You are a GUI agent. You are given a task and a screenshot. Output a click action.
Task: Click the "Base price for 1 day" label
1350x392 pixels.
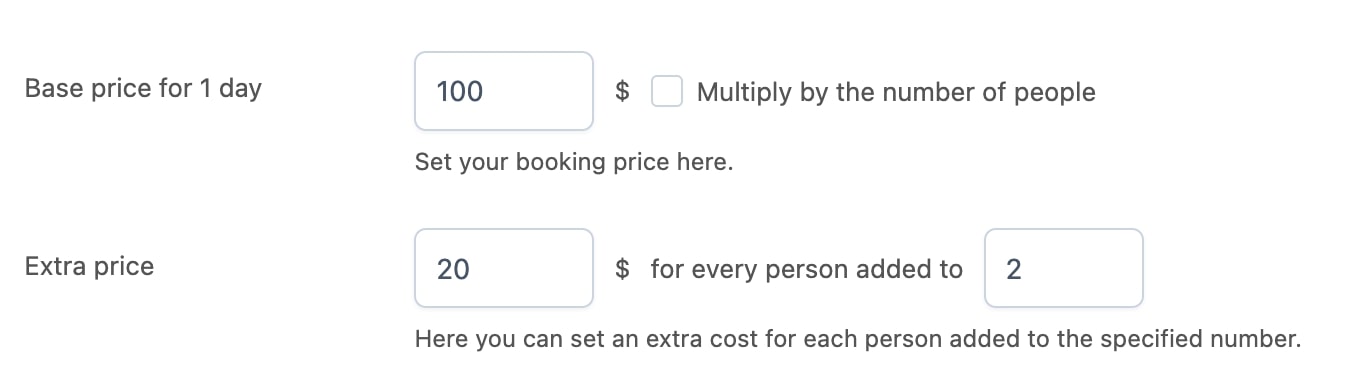click(x=143, y=88)
